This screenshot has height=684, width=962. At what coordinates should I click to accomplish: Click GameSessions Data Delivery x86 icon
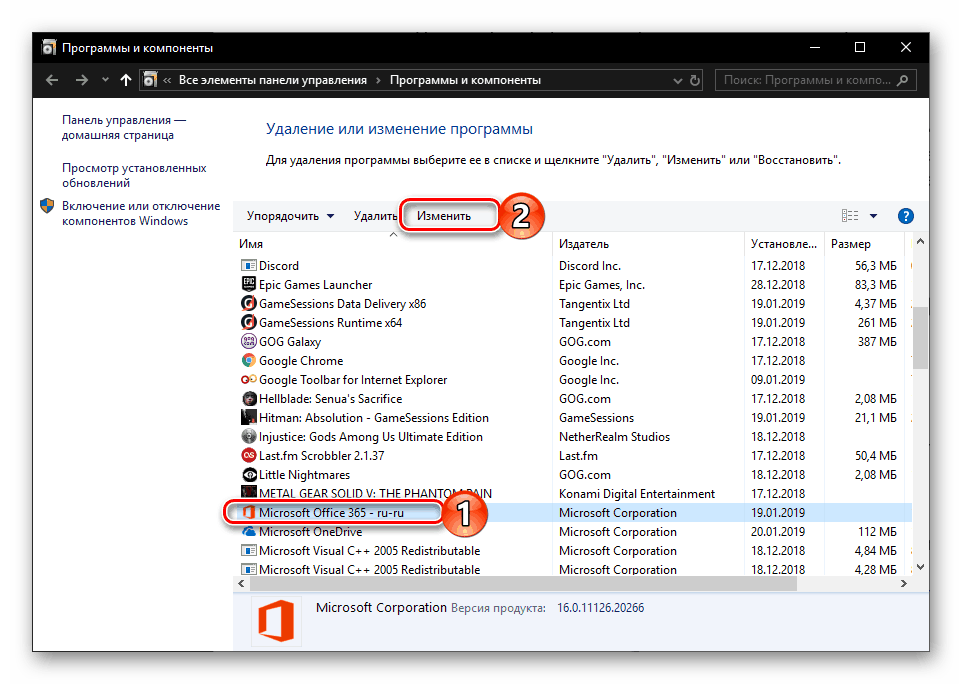pos(248,303)
